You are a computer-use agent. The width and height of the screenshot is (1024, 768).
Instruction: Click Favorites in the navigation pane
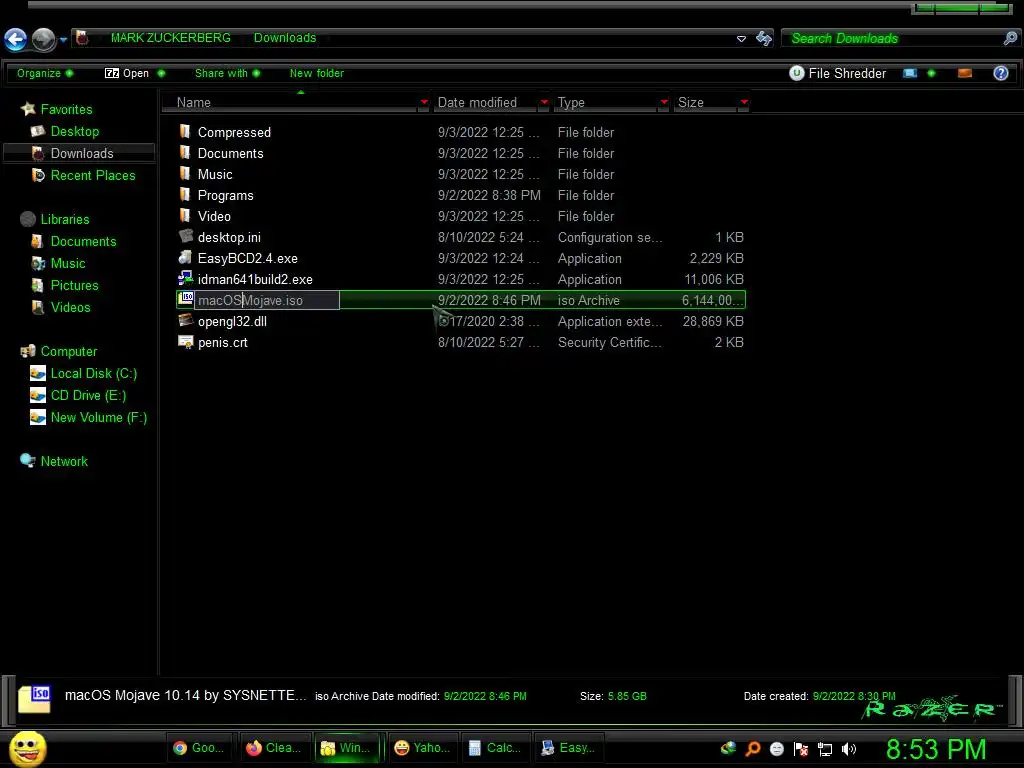(66, 109)
